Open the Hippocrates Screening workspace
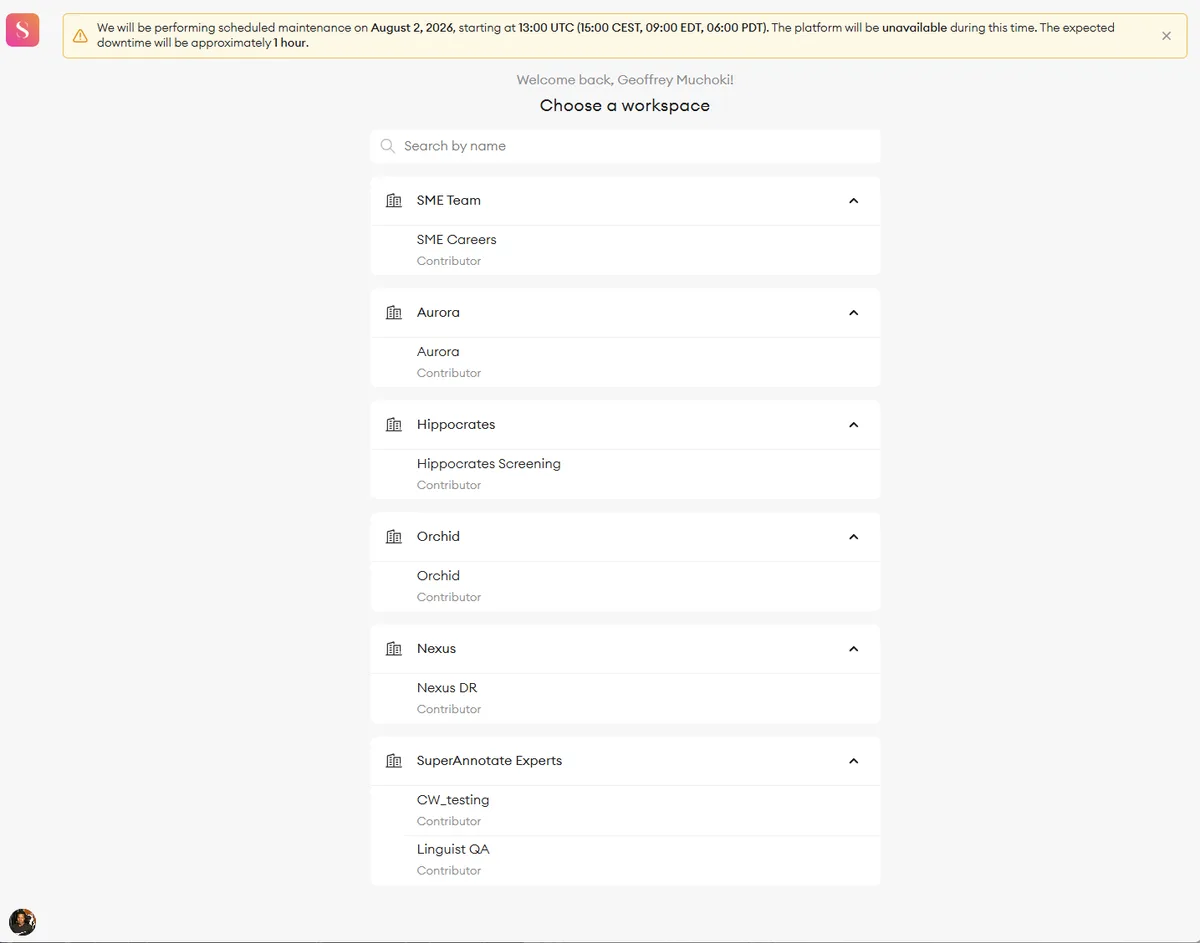This screenshot has height=943, width=1200. click(625, 474)
